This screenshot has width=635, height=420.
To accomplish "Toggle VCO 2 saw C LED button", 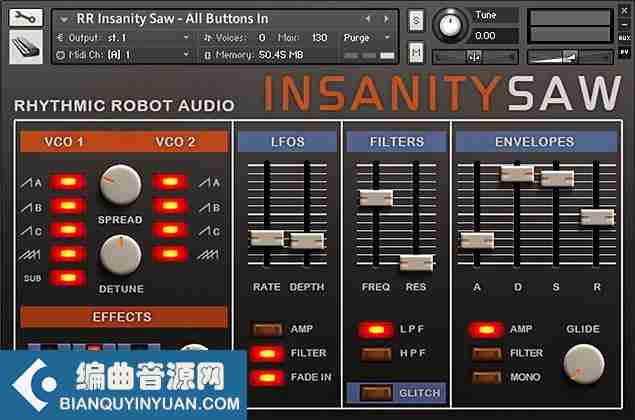I will 170,230.
